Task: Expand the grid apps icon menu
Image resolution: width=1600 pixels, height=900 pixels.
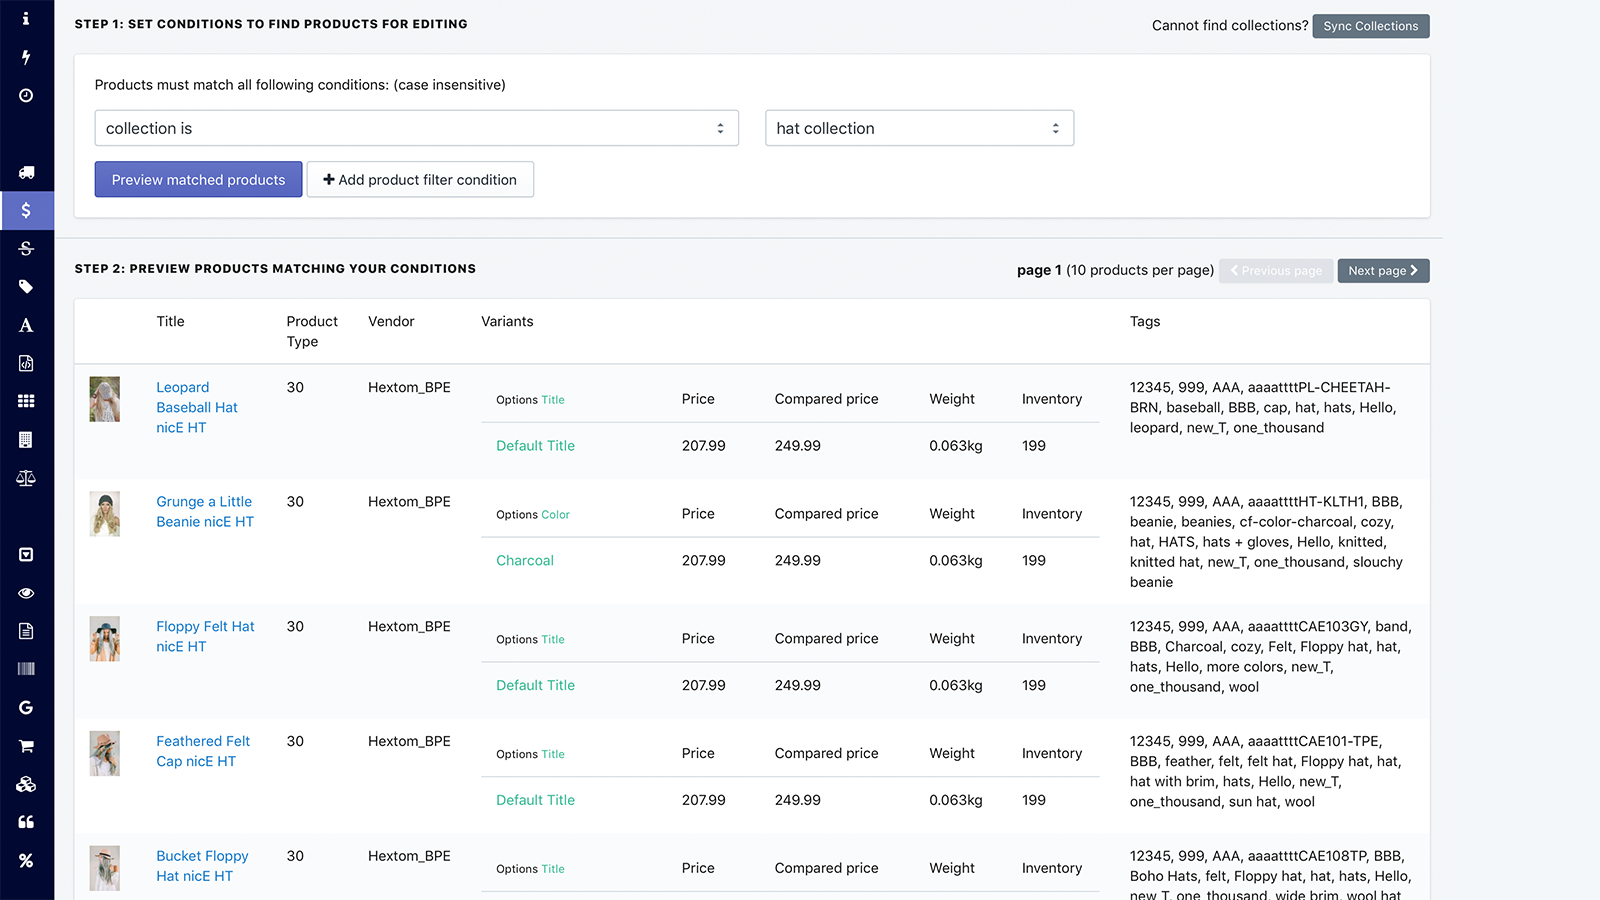Action: pos(26,401)
